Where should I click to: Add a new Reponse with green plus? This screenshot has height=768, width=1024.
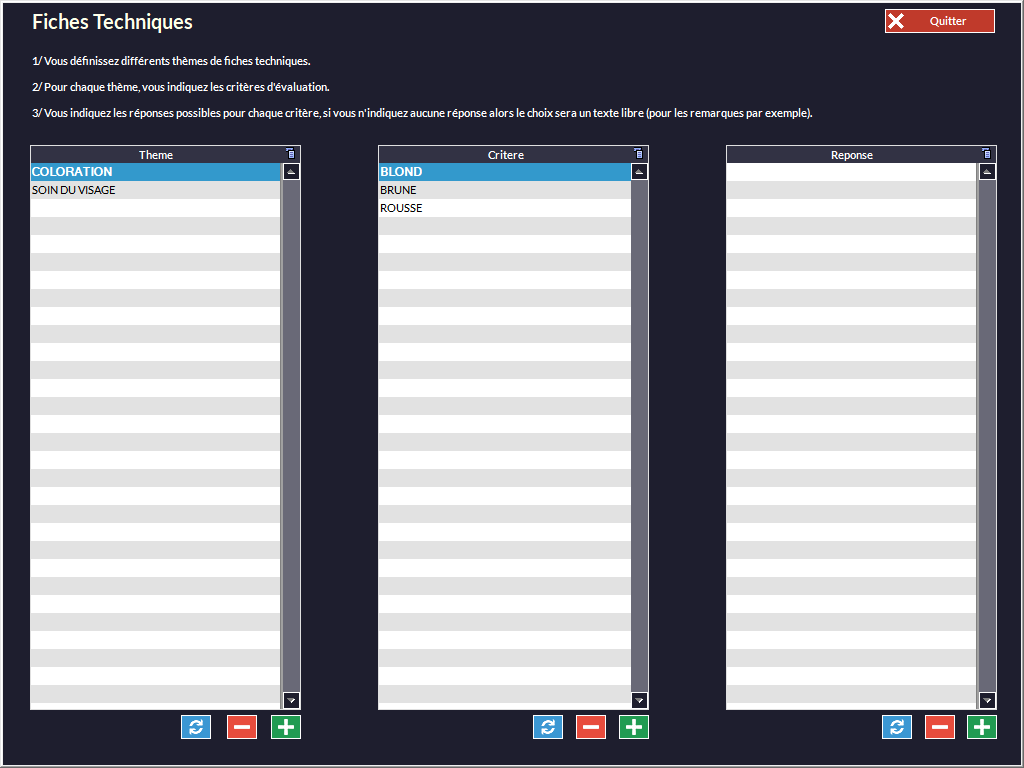pyautogui.click(x=982, y=727)
